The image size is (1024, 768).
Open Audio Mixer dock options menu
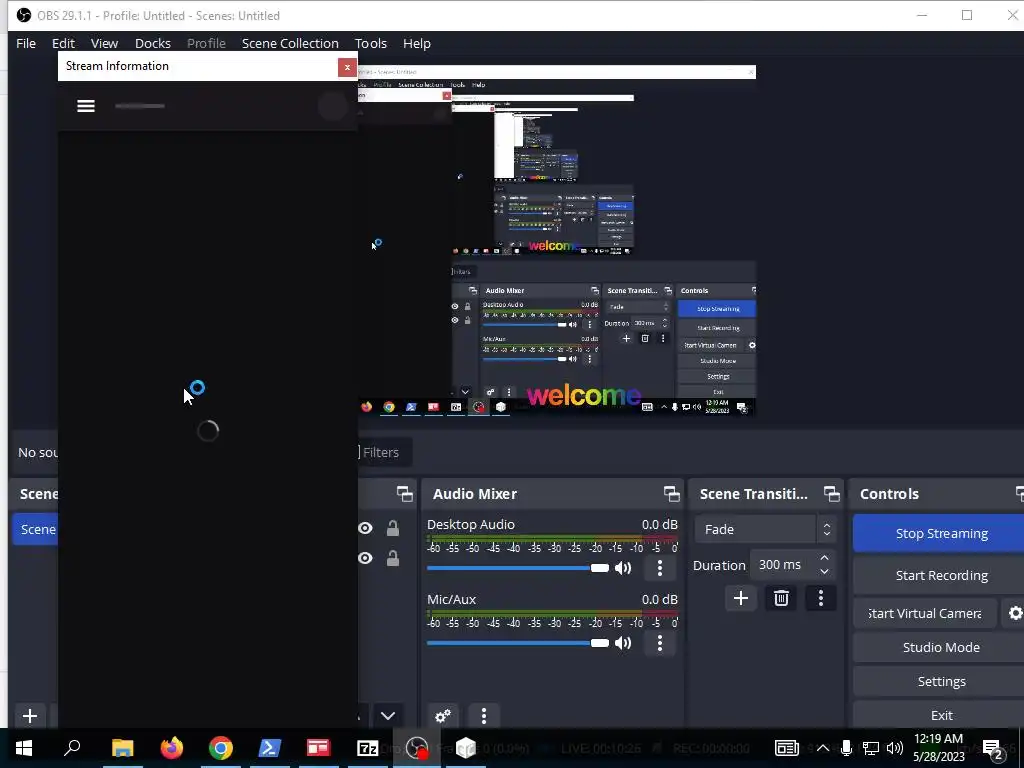click(484, 716)
